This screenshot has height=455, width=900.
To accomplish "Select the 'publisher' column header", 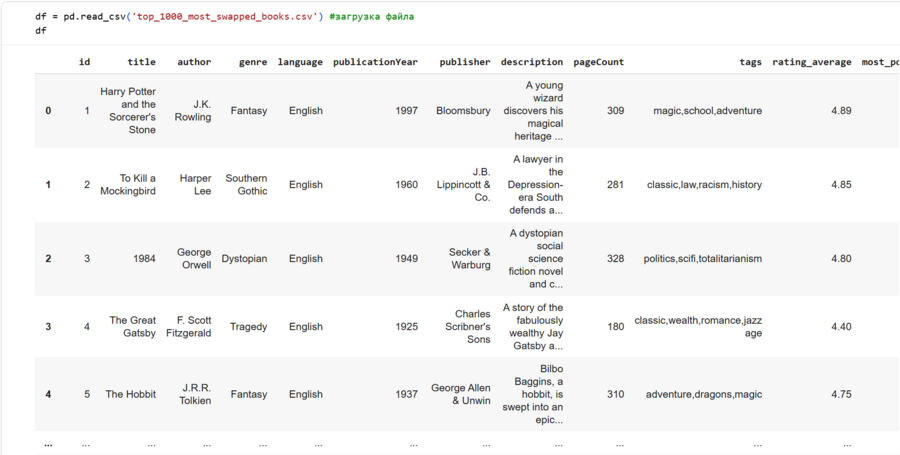I will 464,62.
